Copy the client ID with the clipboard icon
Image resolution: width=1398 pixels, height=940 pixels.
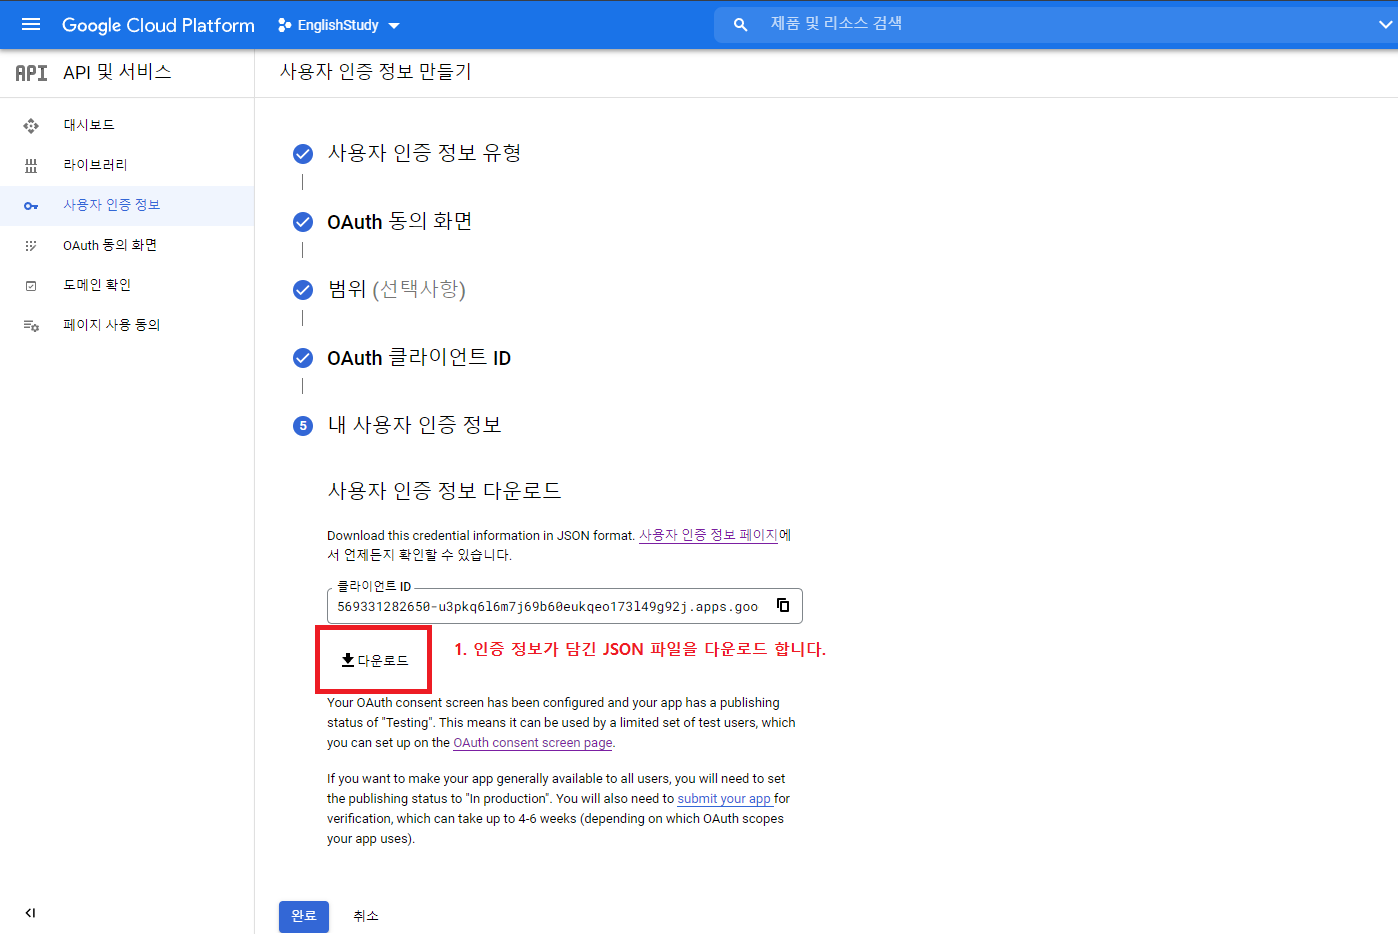pyautogui.click(x=783, y=605)
